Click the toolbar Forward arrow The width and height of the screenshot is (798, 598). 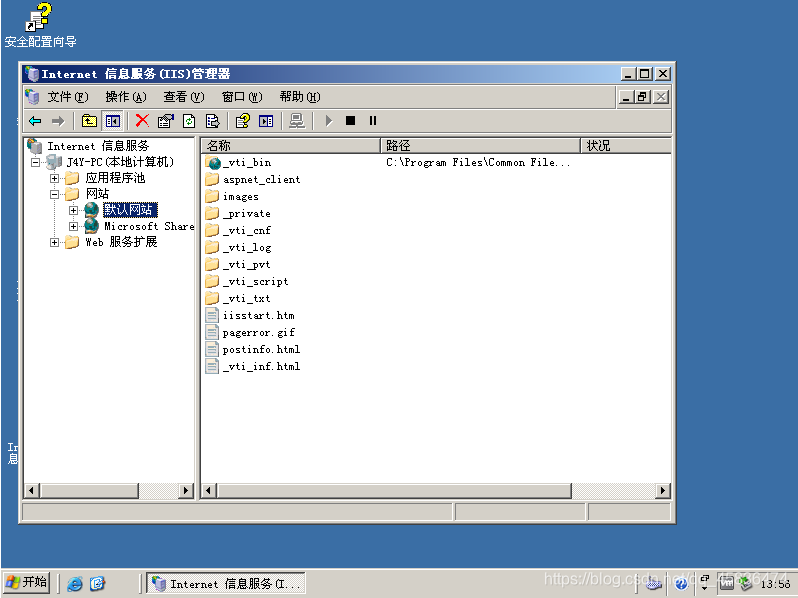pyautogui.click(x=58, y=121)
